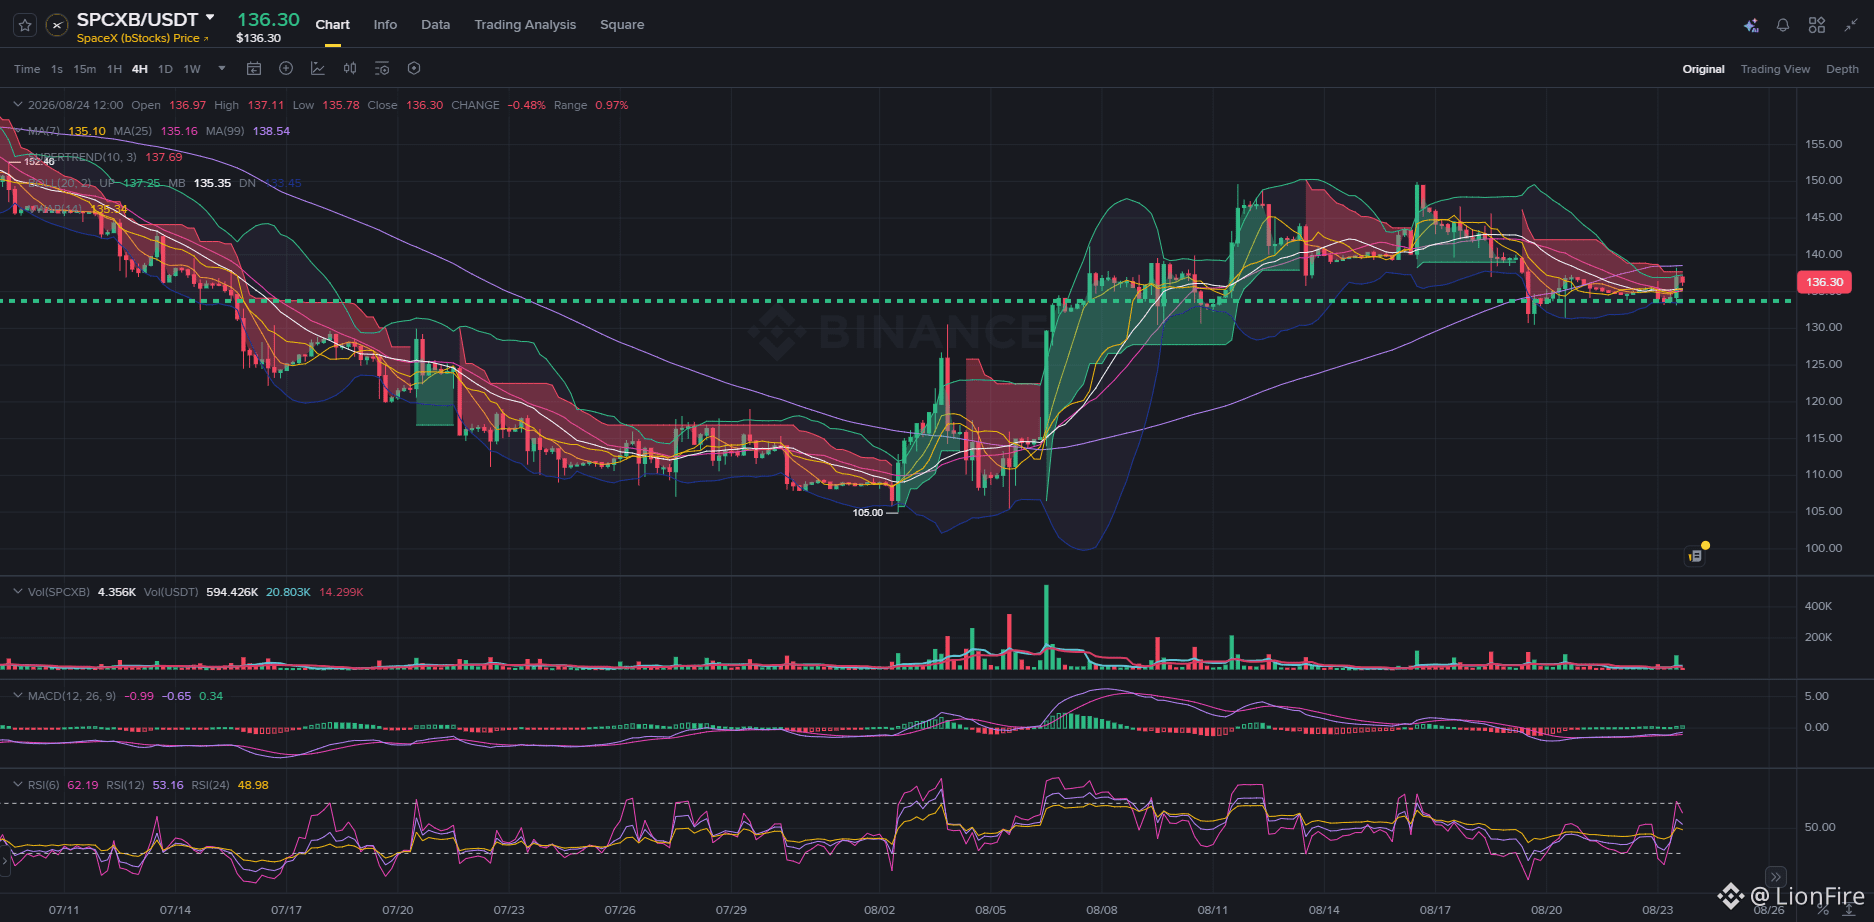
Task: Click the High value 137.11
Action: tap(266, 105)
